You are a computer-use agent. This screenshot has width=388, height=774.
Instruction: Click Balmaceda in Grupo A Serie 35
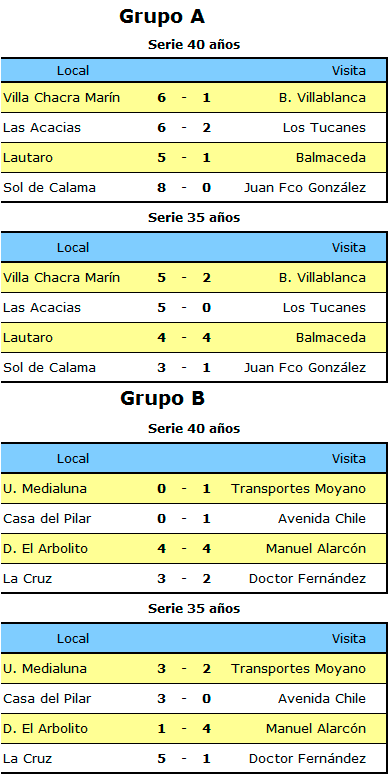[331, 338]
